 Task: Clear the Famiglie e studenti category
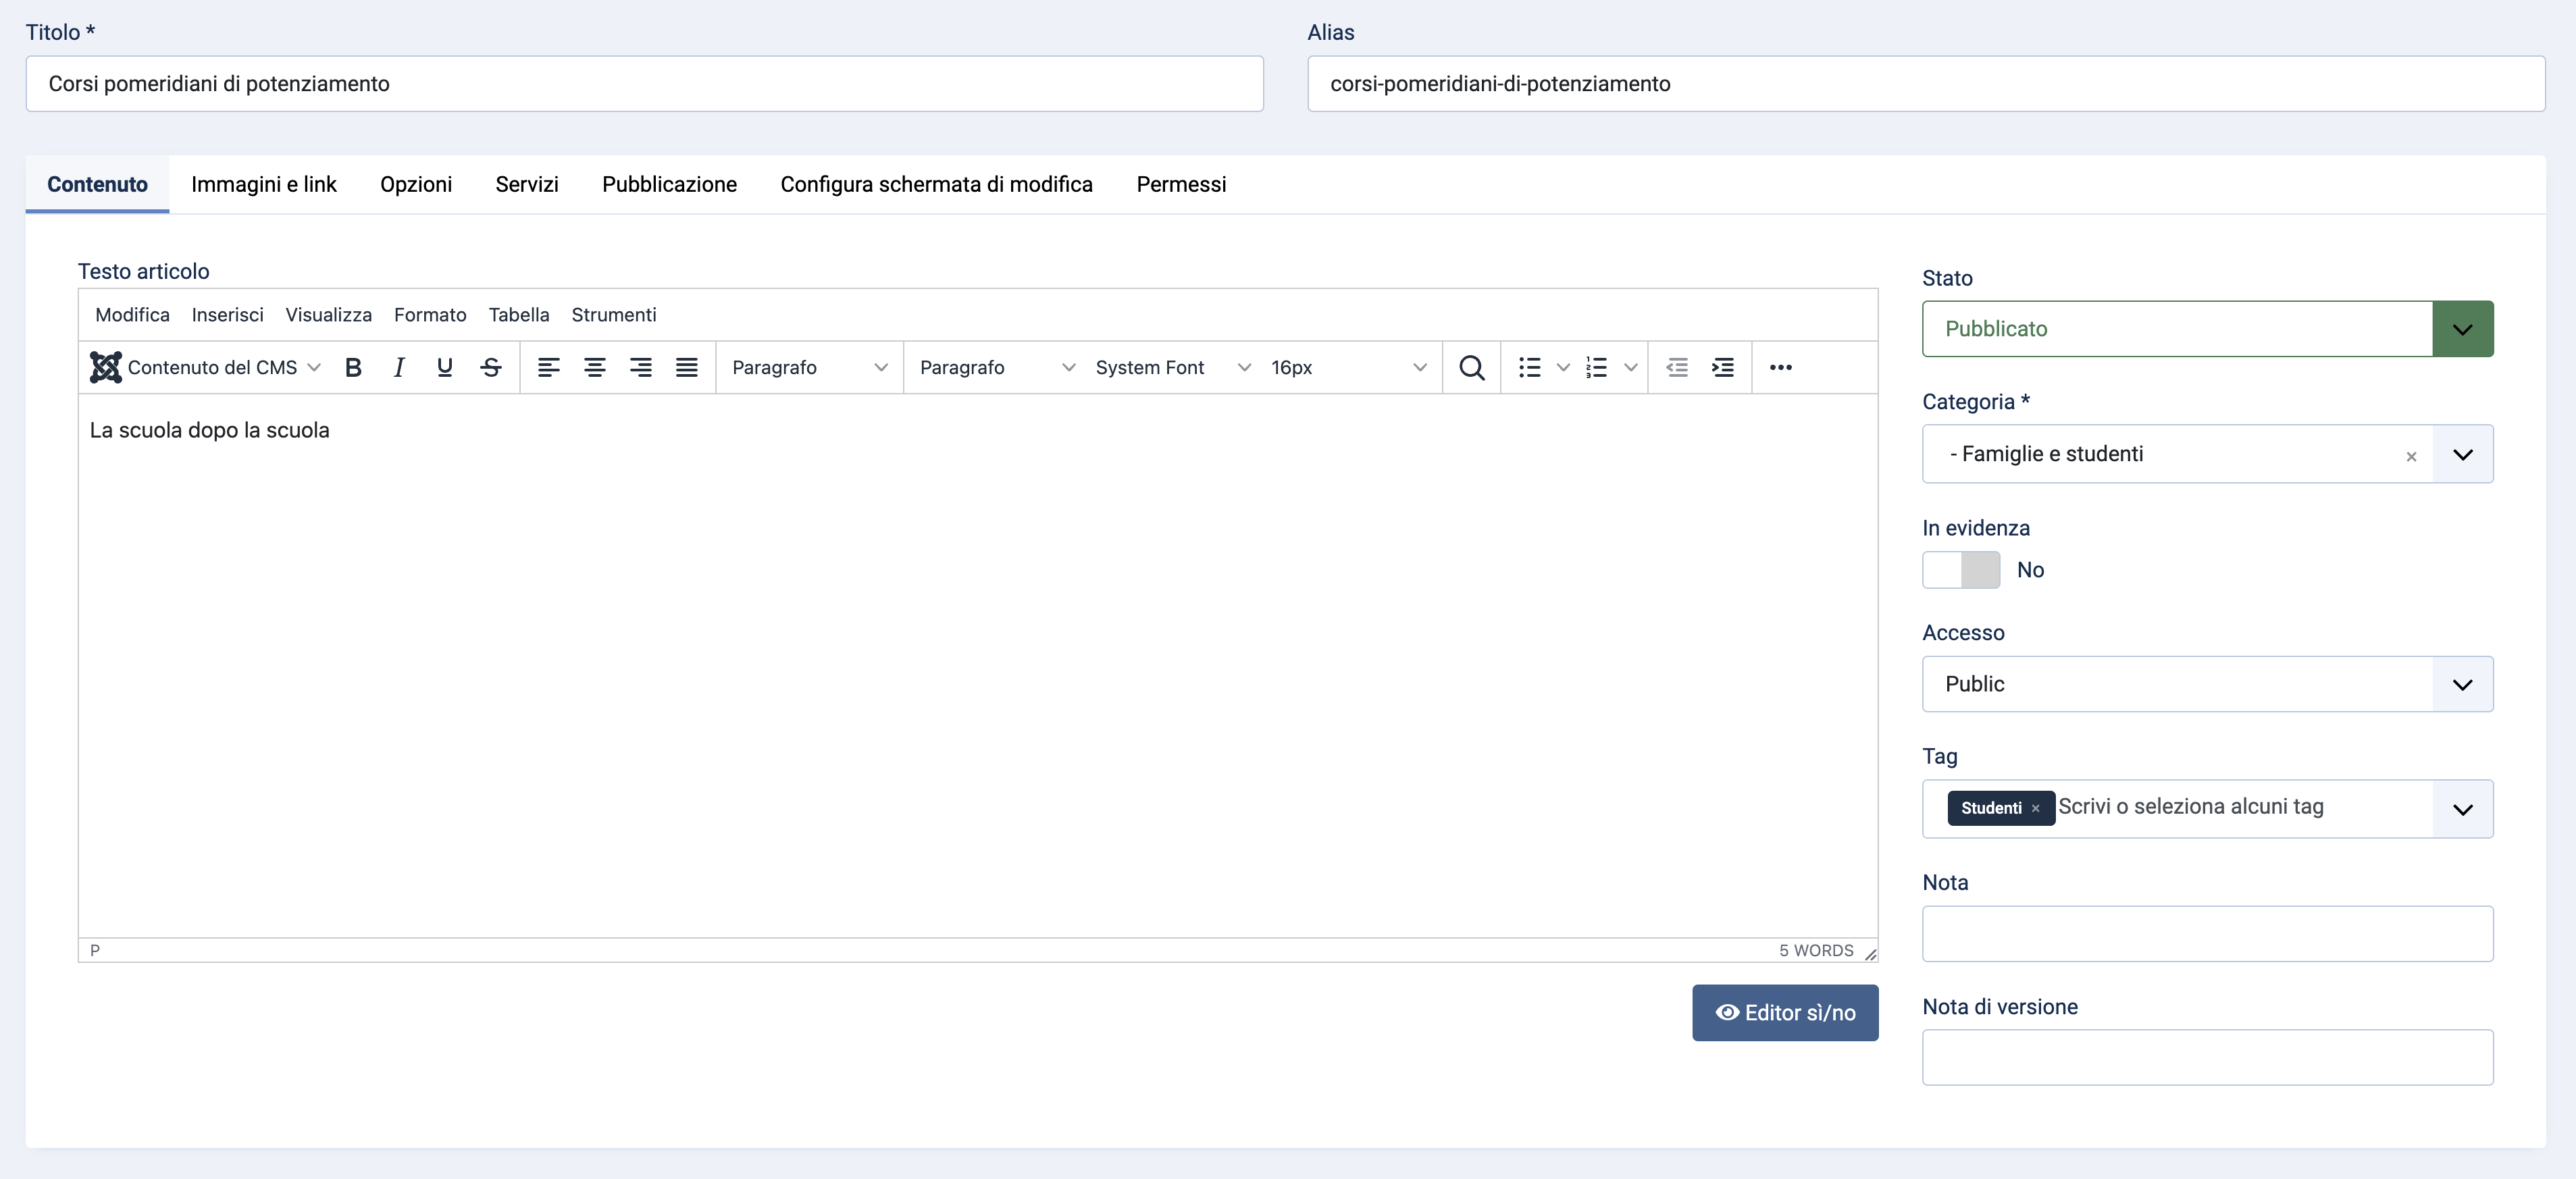(2411, 456)
